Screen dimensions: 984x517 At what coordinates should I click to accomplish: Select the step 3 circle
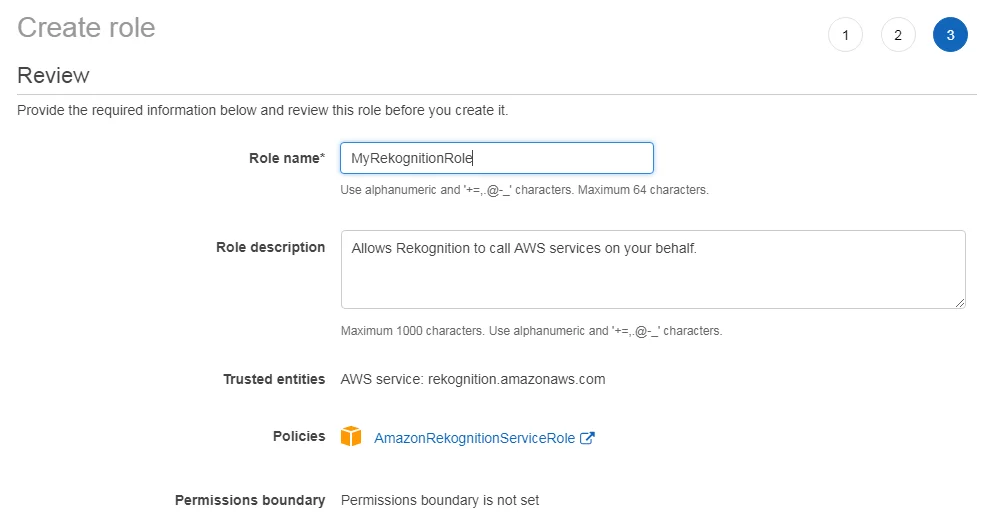(x=949, y=35)
